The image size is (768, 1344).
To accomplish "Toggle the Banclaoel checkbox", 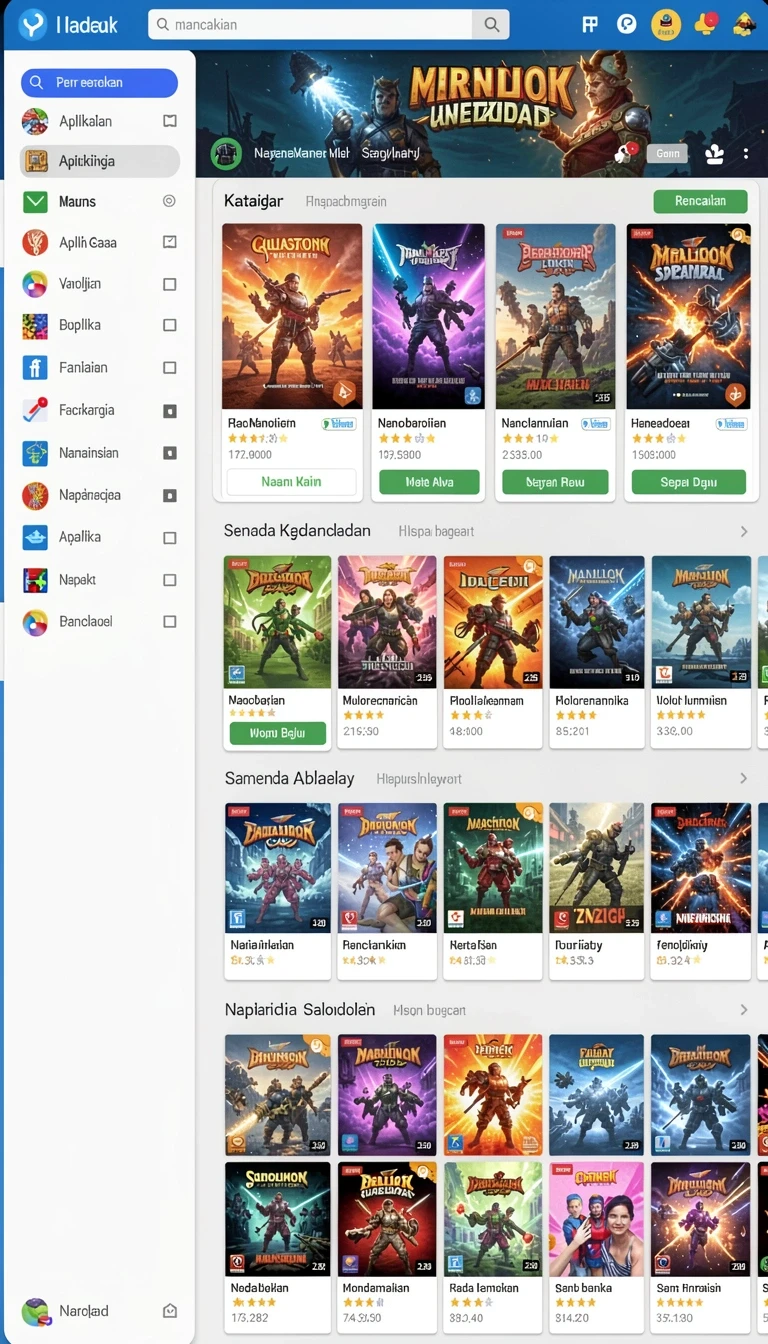I will pyautogui.click(x=170, y=622).
